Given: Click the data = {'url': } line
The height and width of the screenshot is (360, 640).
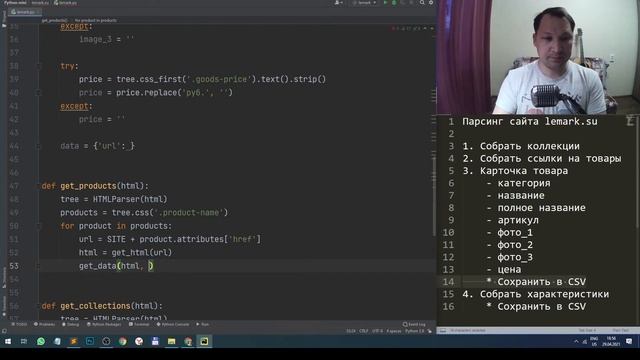Looking at the screenshot, I should tap(98, 146).
